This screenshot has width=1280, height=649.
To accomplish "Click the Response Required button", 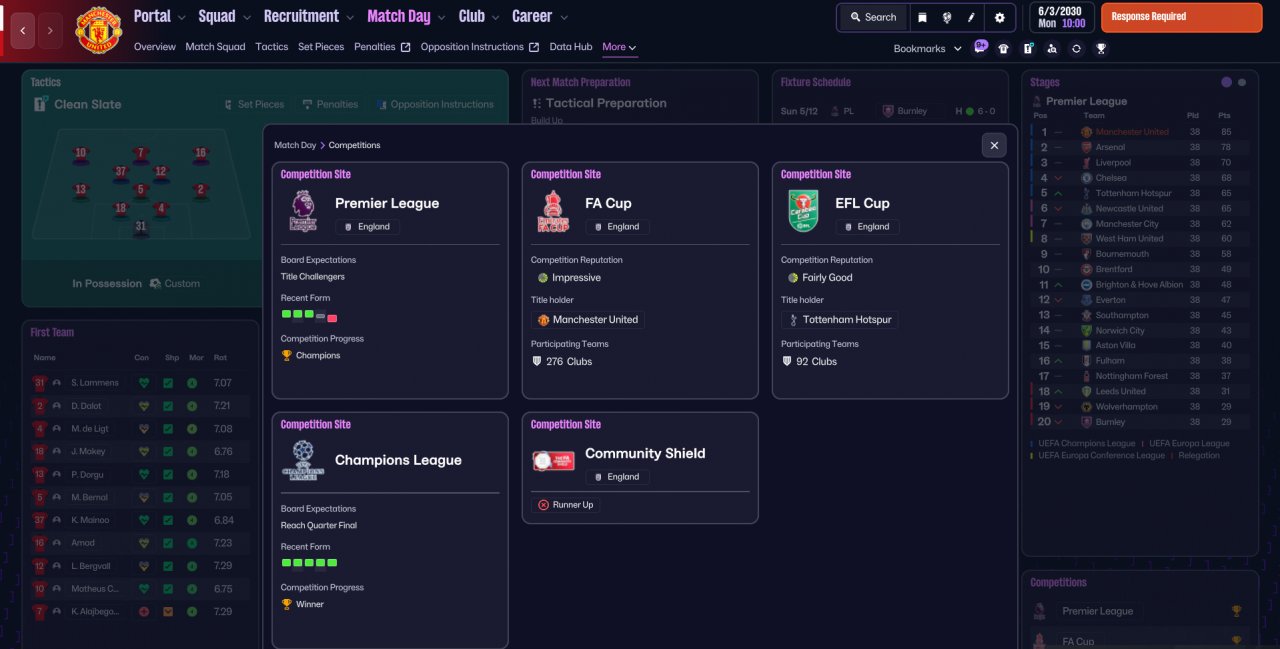I will (1181, 17).
